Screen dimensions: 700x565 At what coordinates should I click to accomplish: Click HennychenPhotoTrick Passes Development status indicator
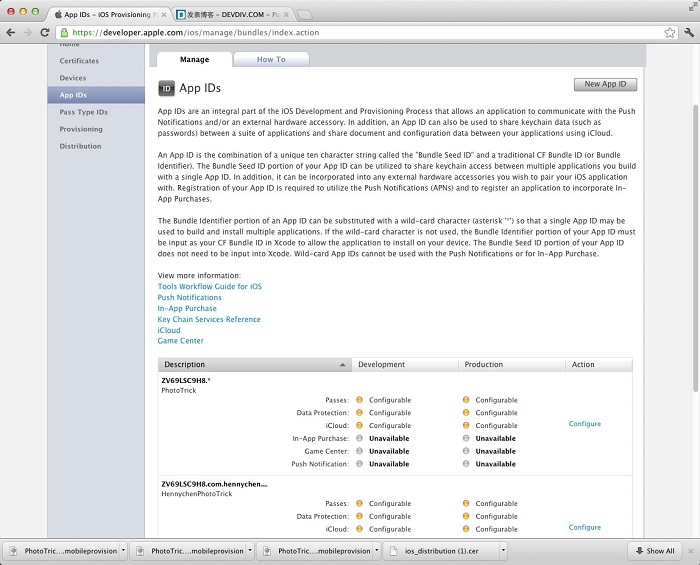359,503
